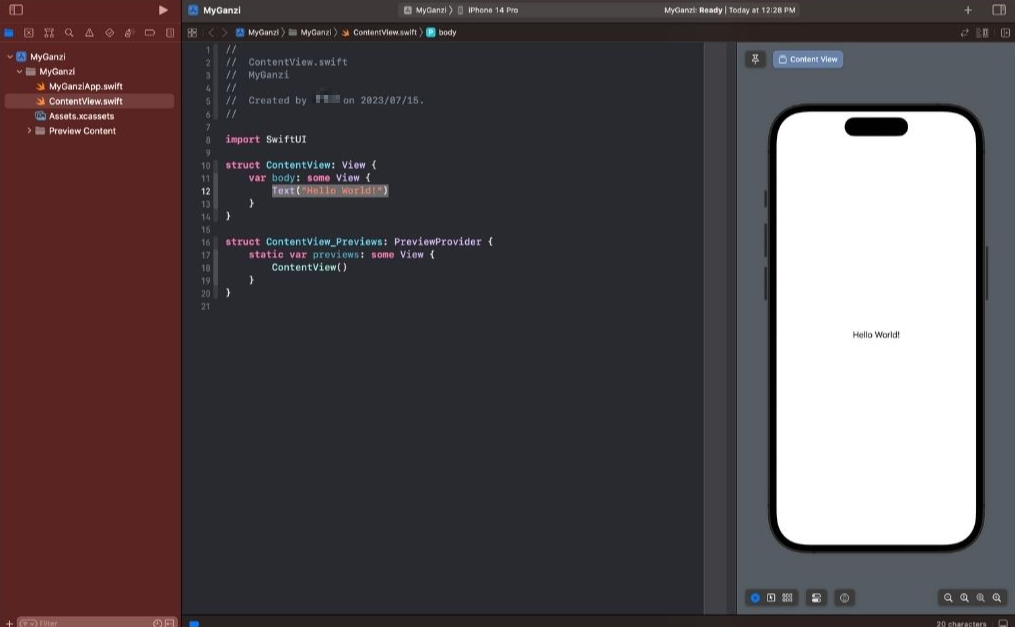Show preview Variants
The image size is (1015, 627).
click(787, 598)
